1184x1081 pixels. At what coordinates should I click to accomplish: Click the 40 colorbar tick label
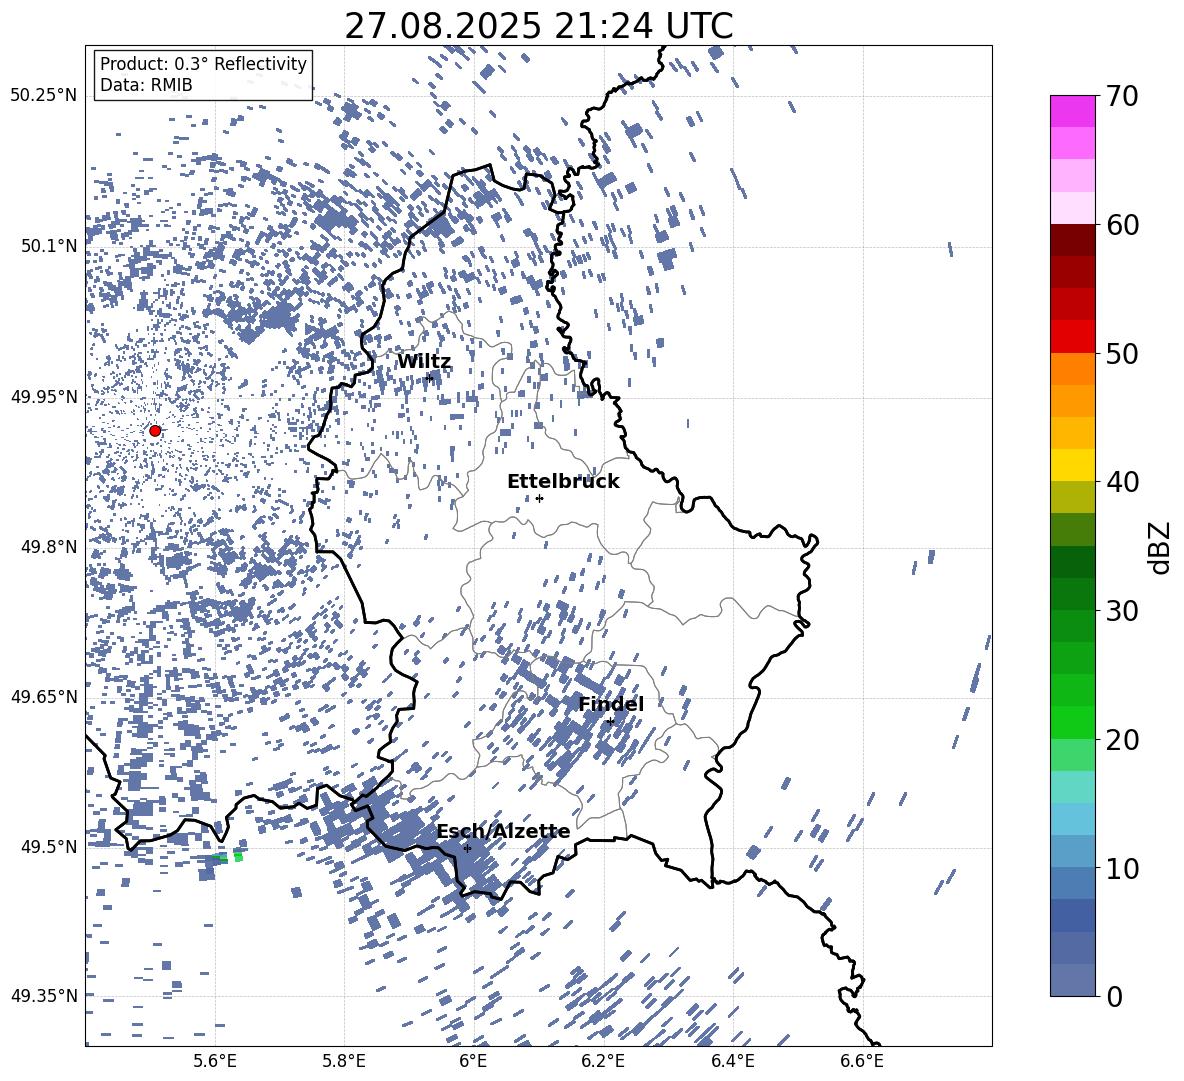click(x=1122, y=482)
